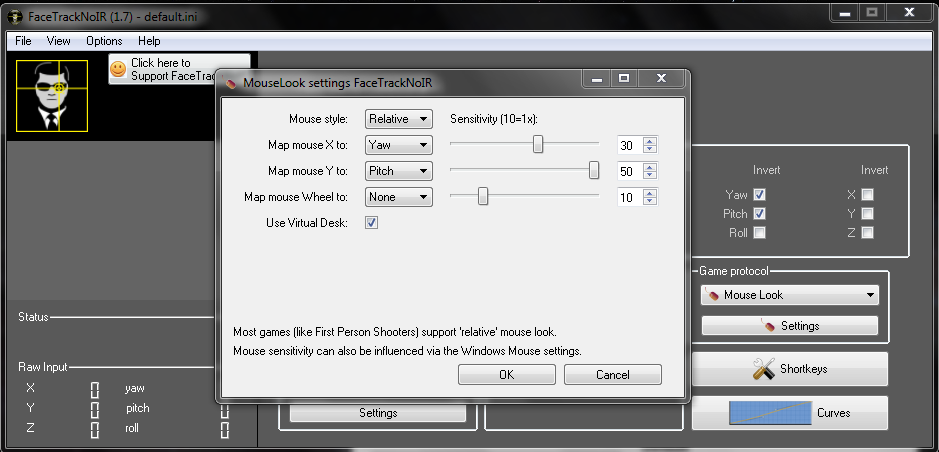939x452 pixels.
Task: Toggle the Invert Pitch checkbox
Action: click(759, 214)
